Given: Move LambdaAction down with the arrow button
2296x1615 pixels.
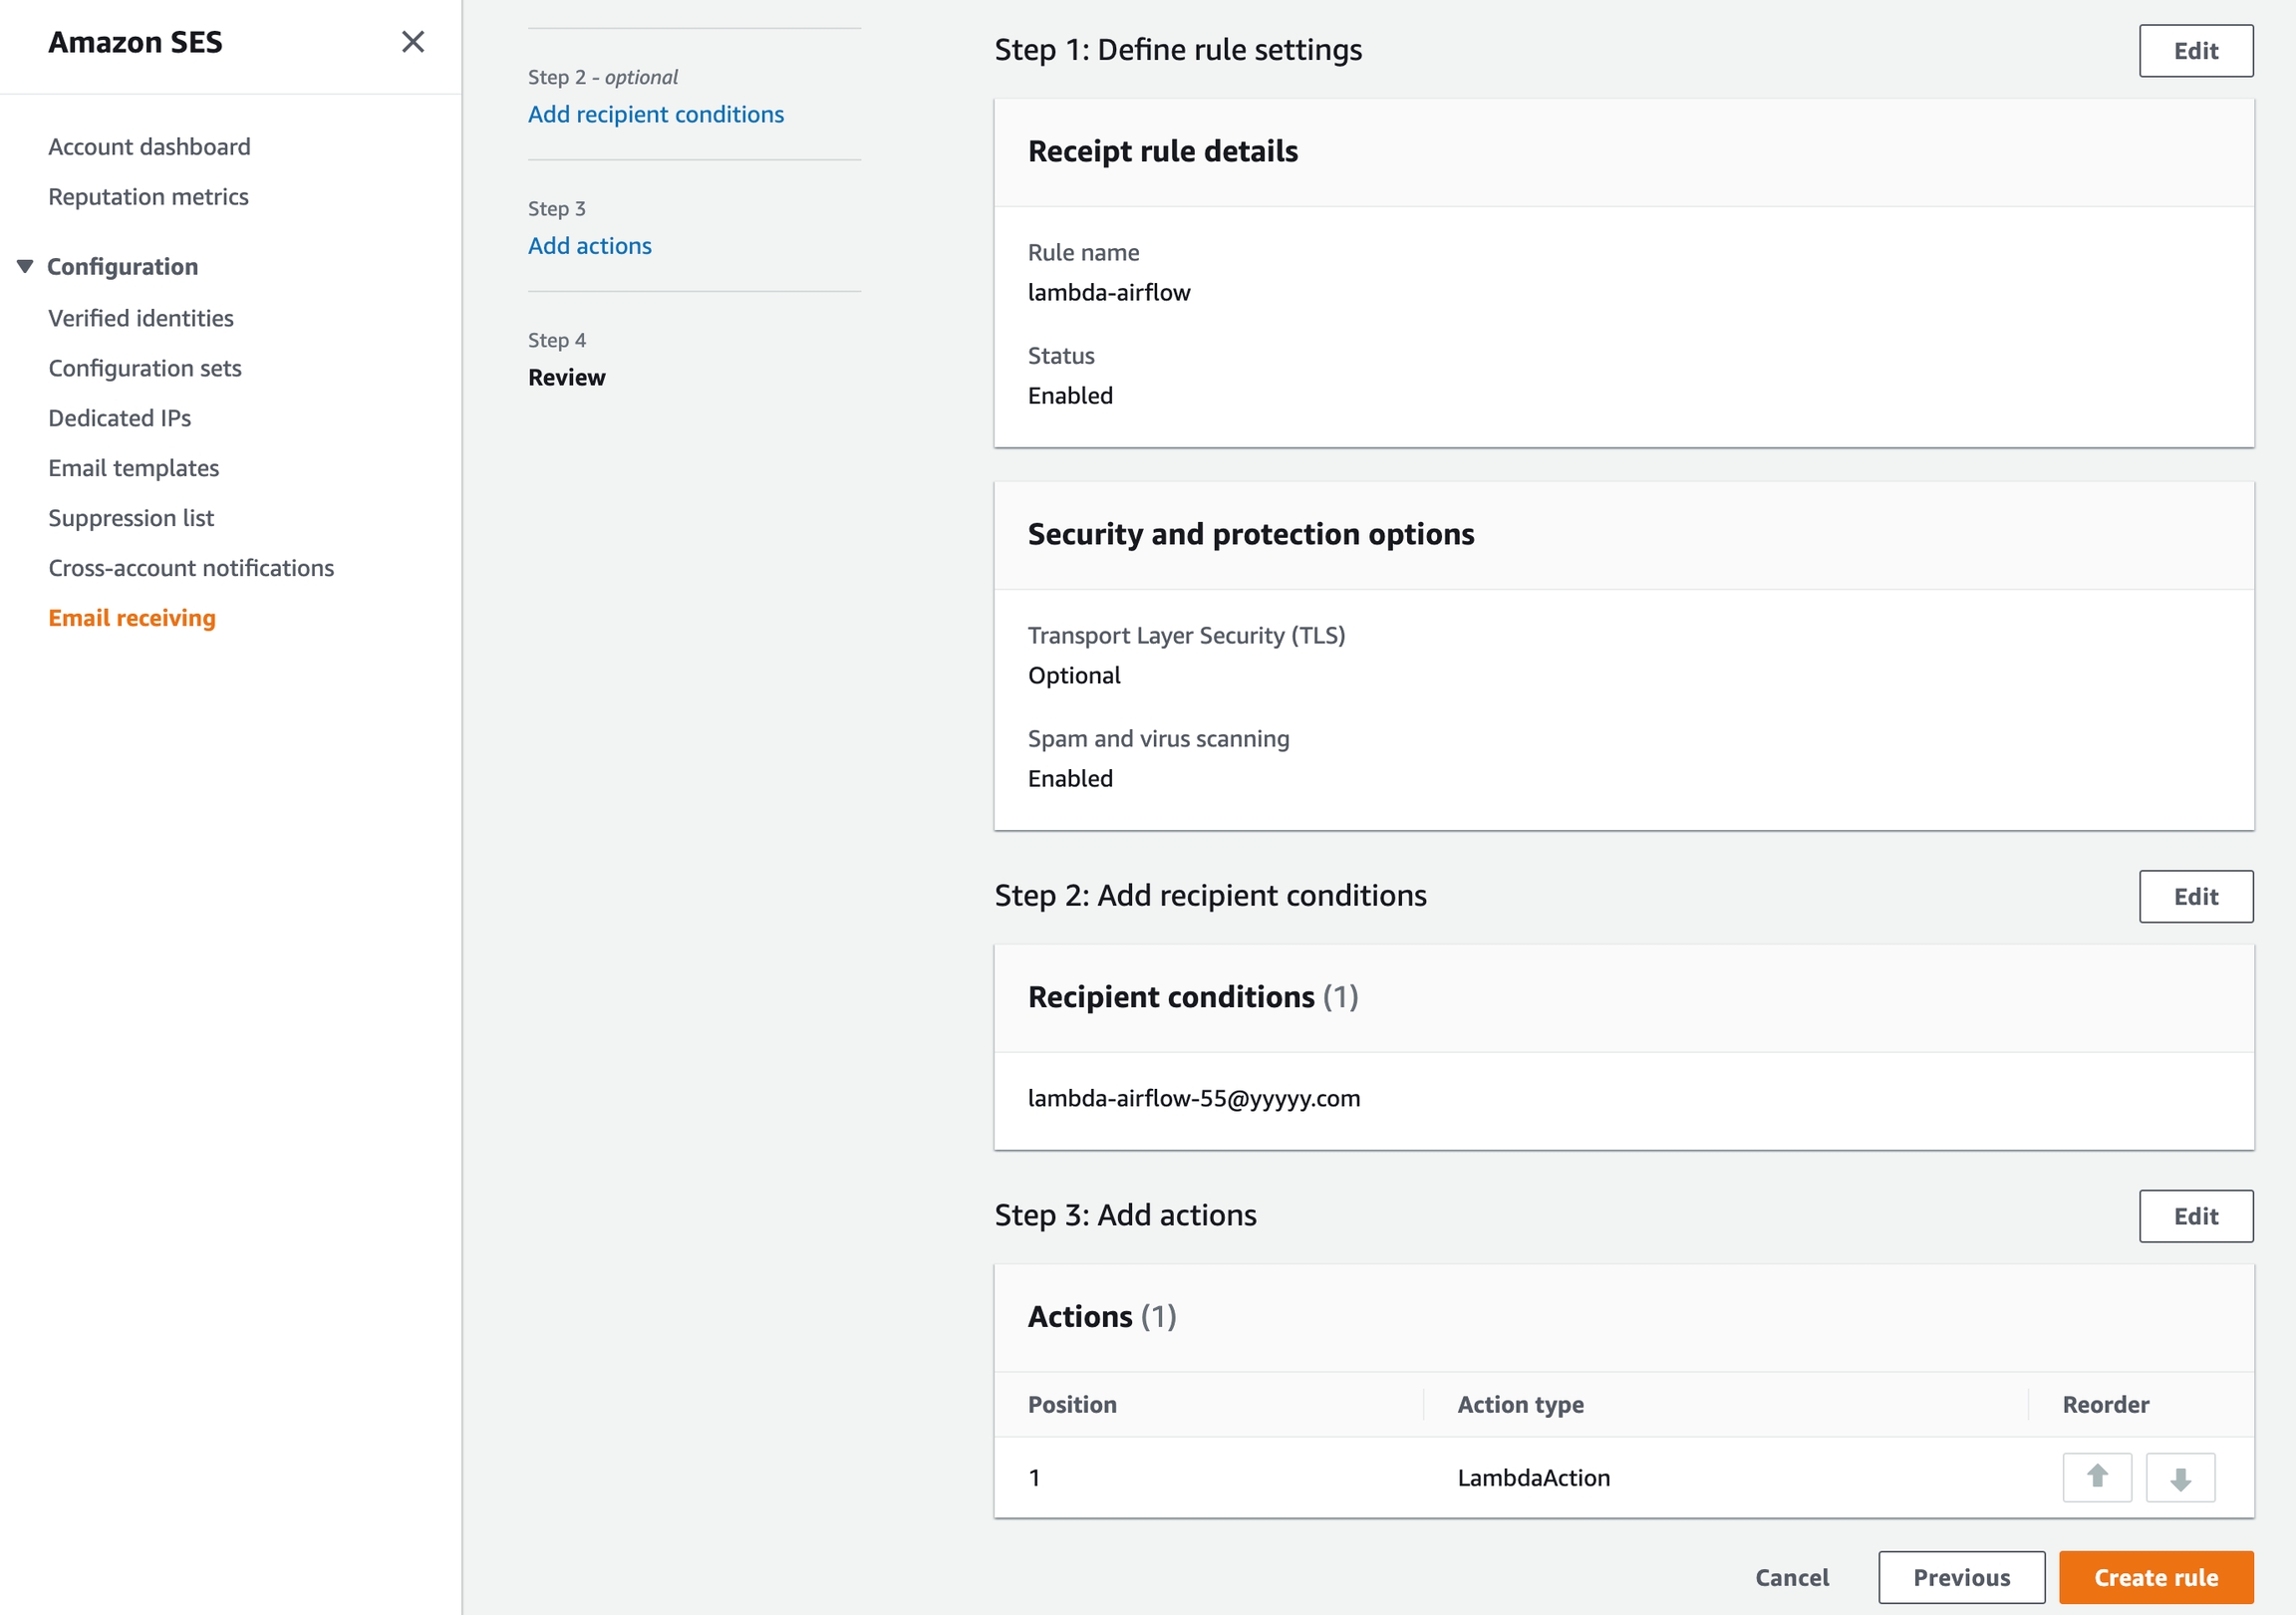Looking at the screenshot, I should pos(2180,1477).
